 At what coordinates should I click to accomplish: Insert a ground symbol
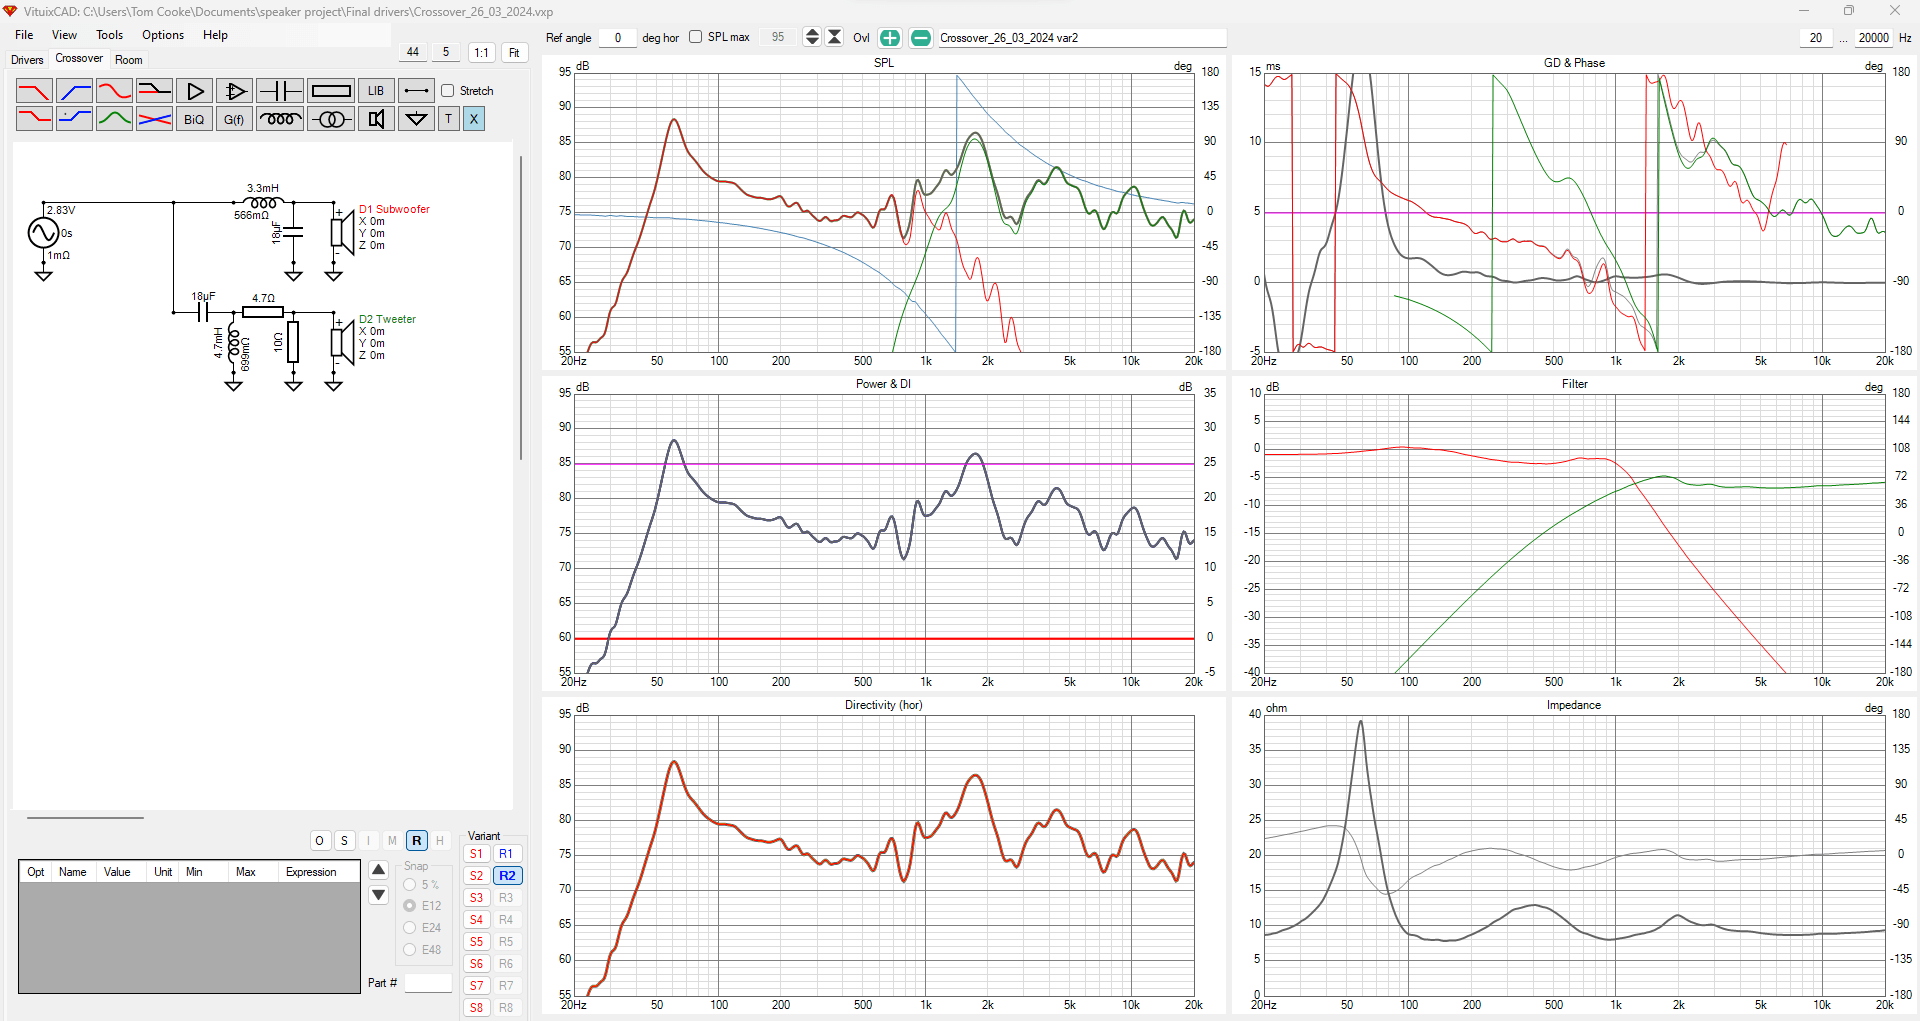(416, 119)
